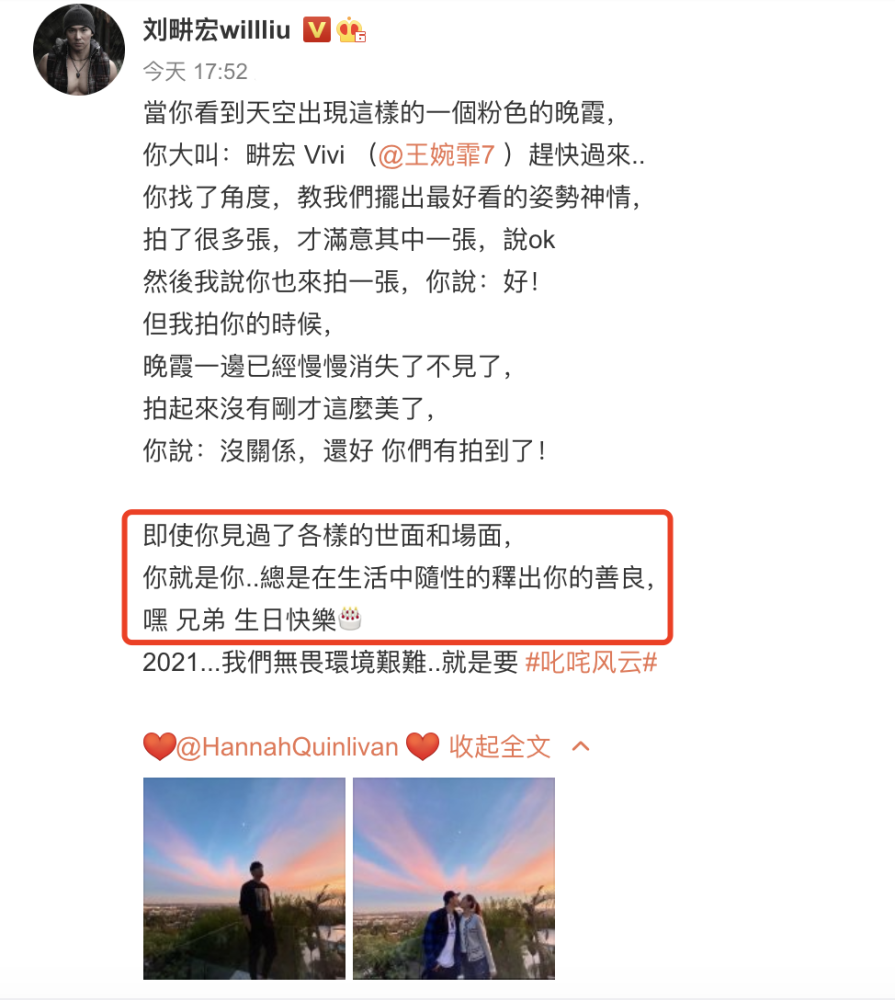Click the highlighted line 即使你見過了各樣的世面和場面
The width and height of the screenshot is (895, 1000).
coord(328,536)
